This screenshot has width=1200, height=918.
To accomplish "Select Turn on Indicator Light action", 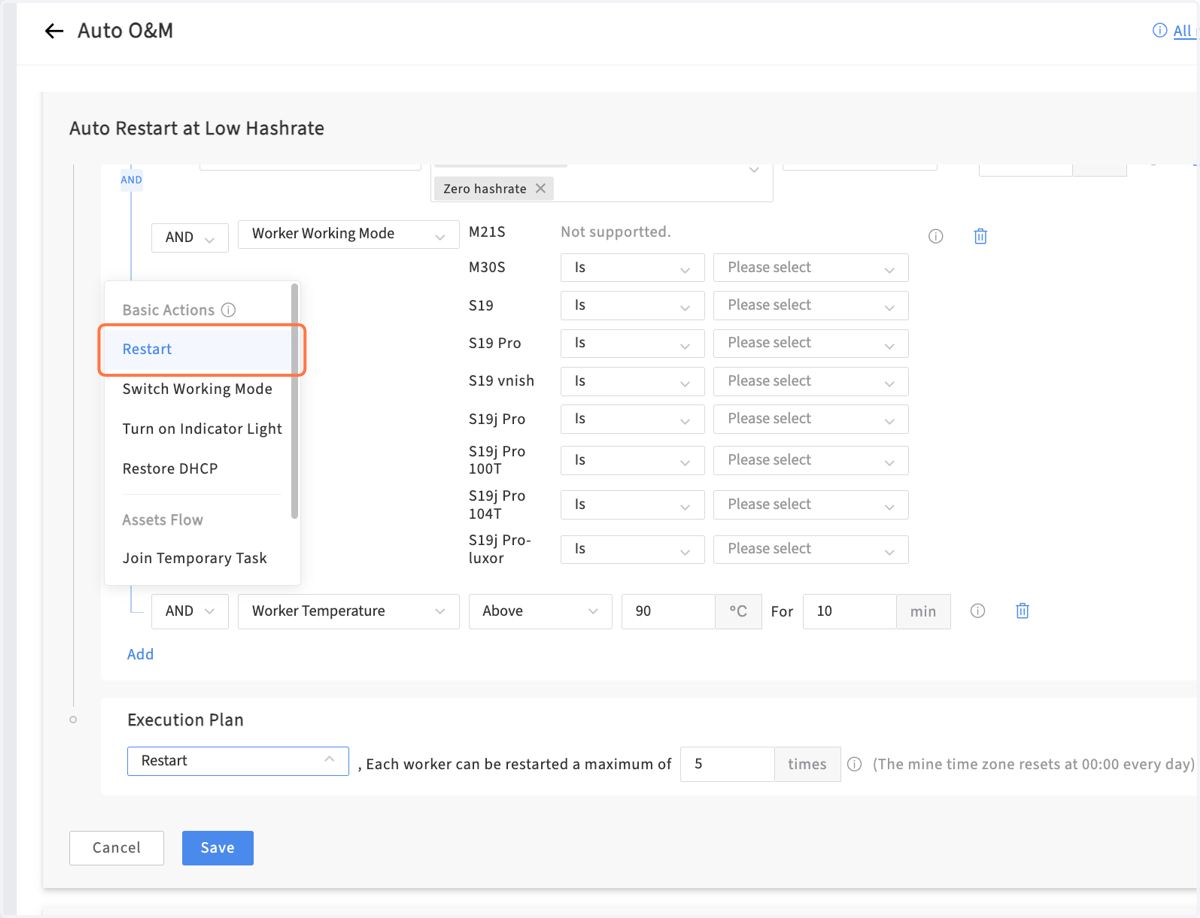I will (202, 429).
